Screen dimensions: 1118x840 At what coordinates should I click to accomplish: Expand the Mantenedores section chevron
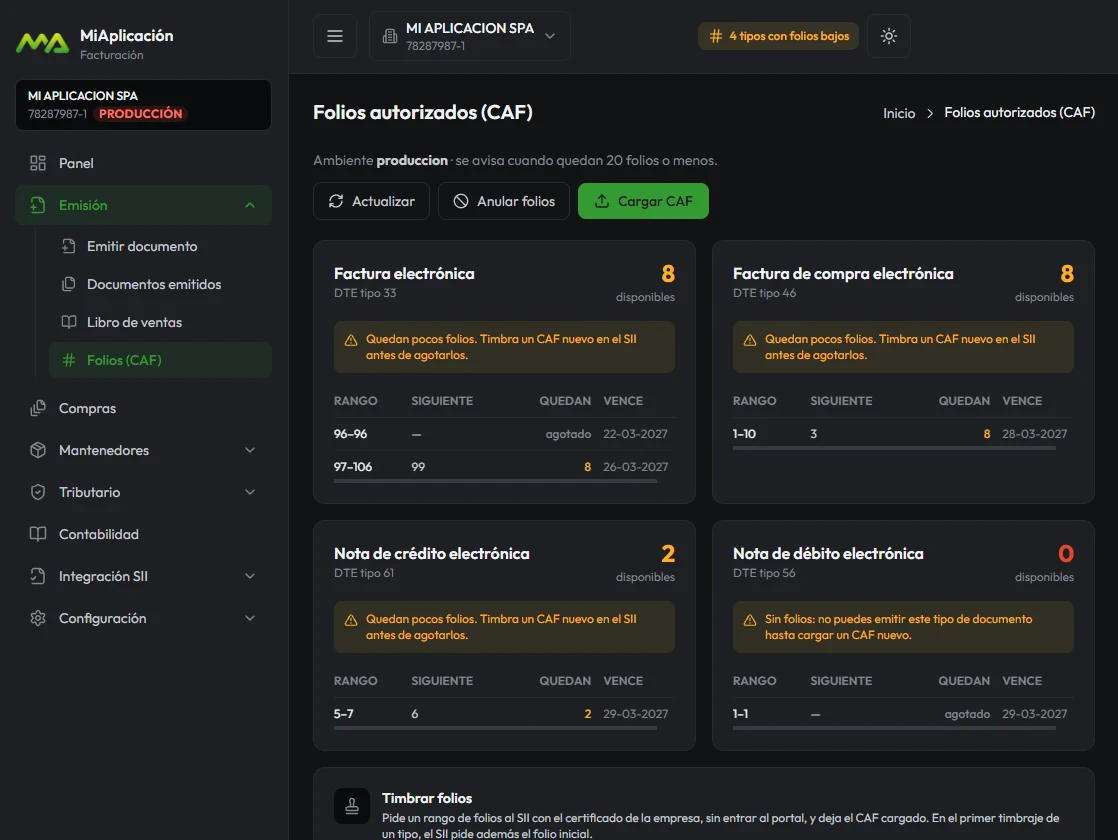coord(250,451)
